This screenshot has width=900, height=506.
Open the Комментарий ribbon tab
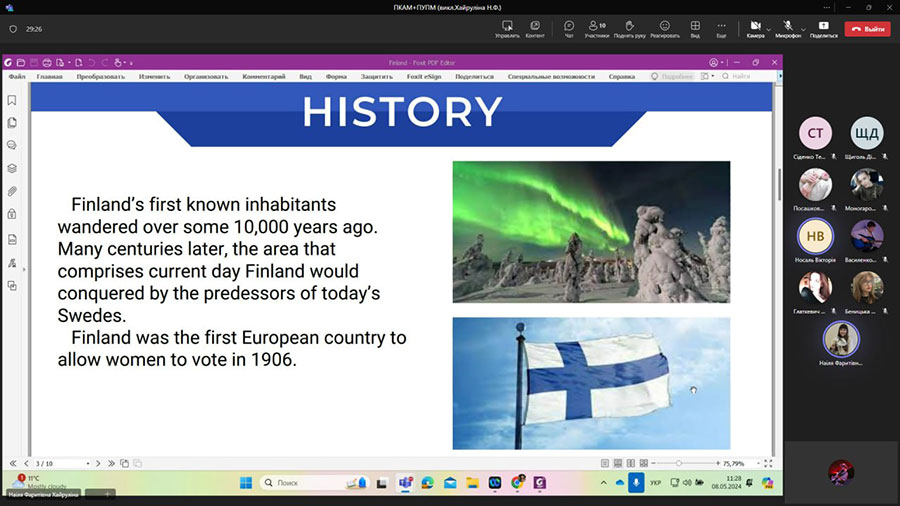point(264,76)
